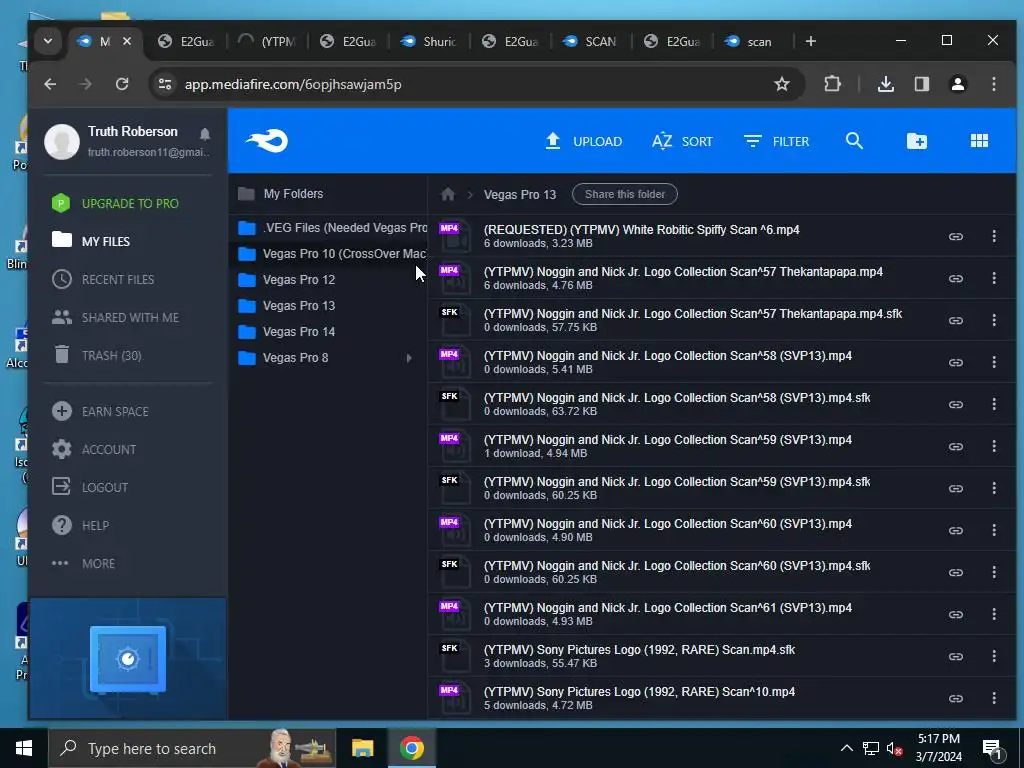
Task: Open options for Scan^59 (SVP13).mp4.sfk
Action: pos(994,488)
